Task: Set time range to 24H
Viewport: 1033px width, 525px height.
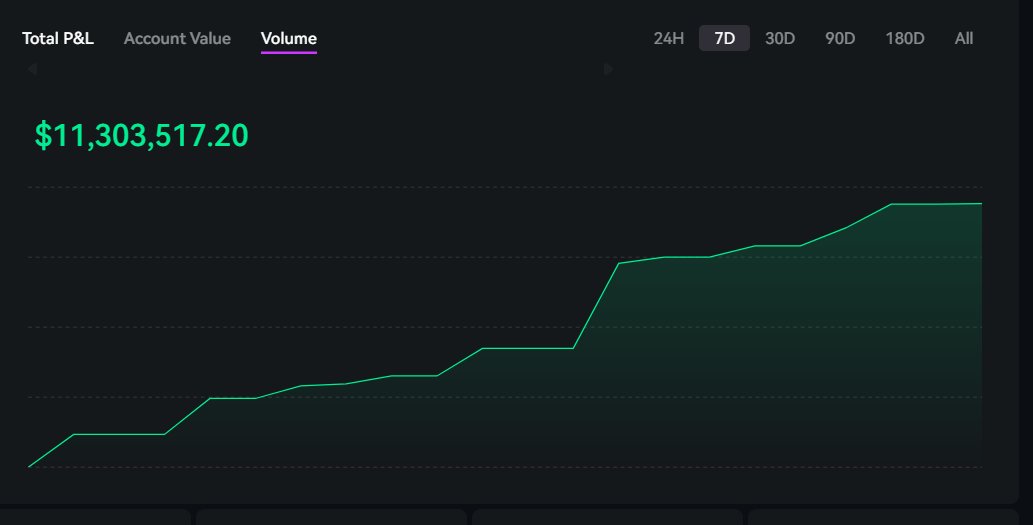Action: point(669,38)
